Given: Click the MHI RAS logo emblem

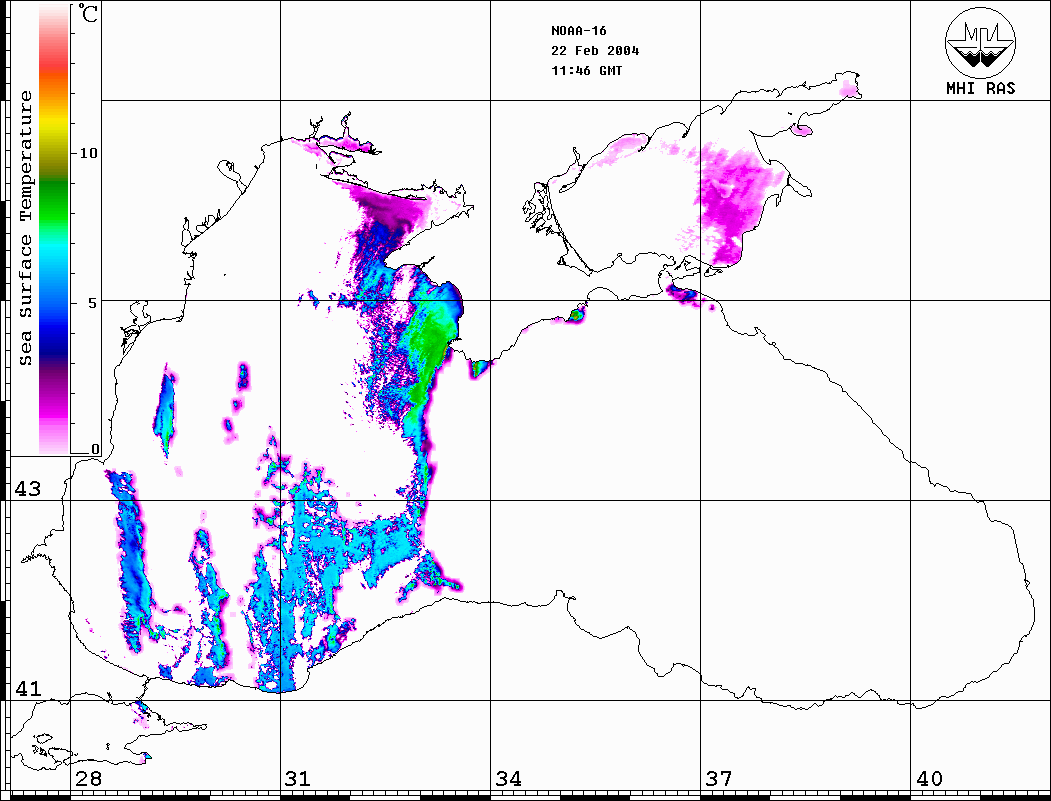Looking at the screenshot, I should (981, 42).
